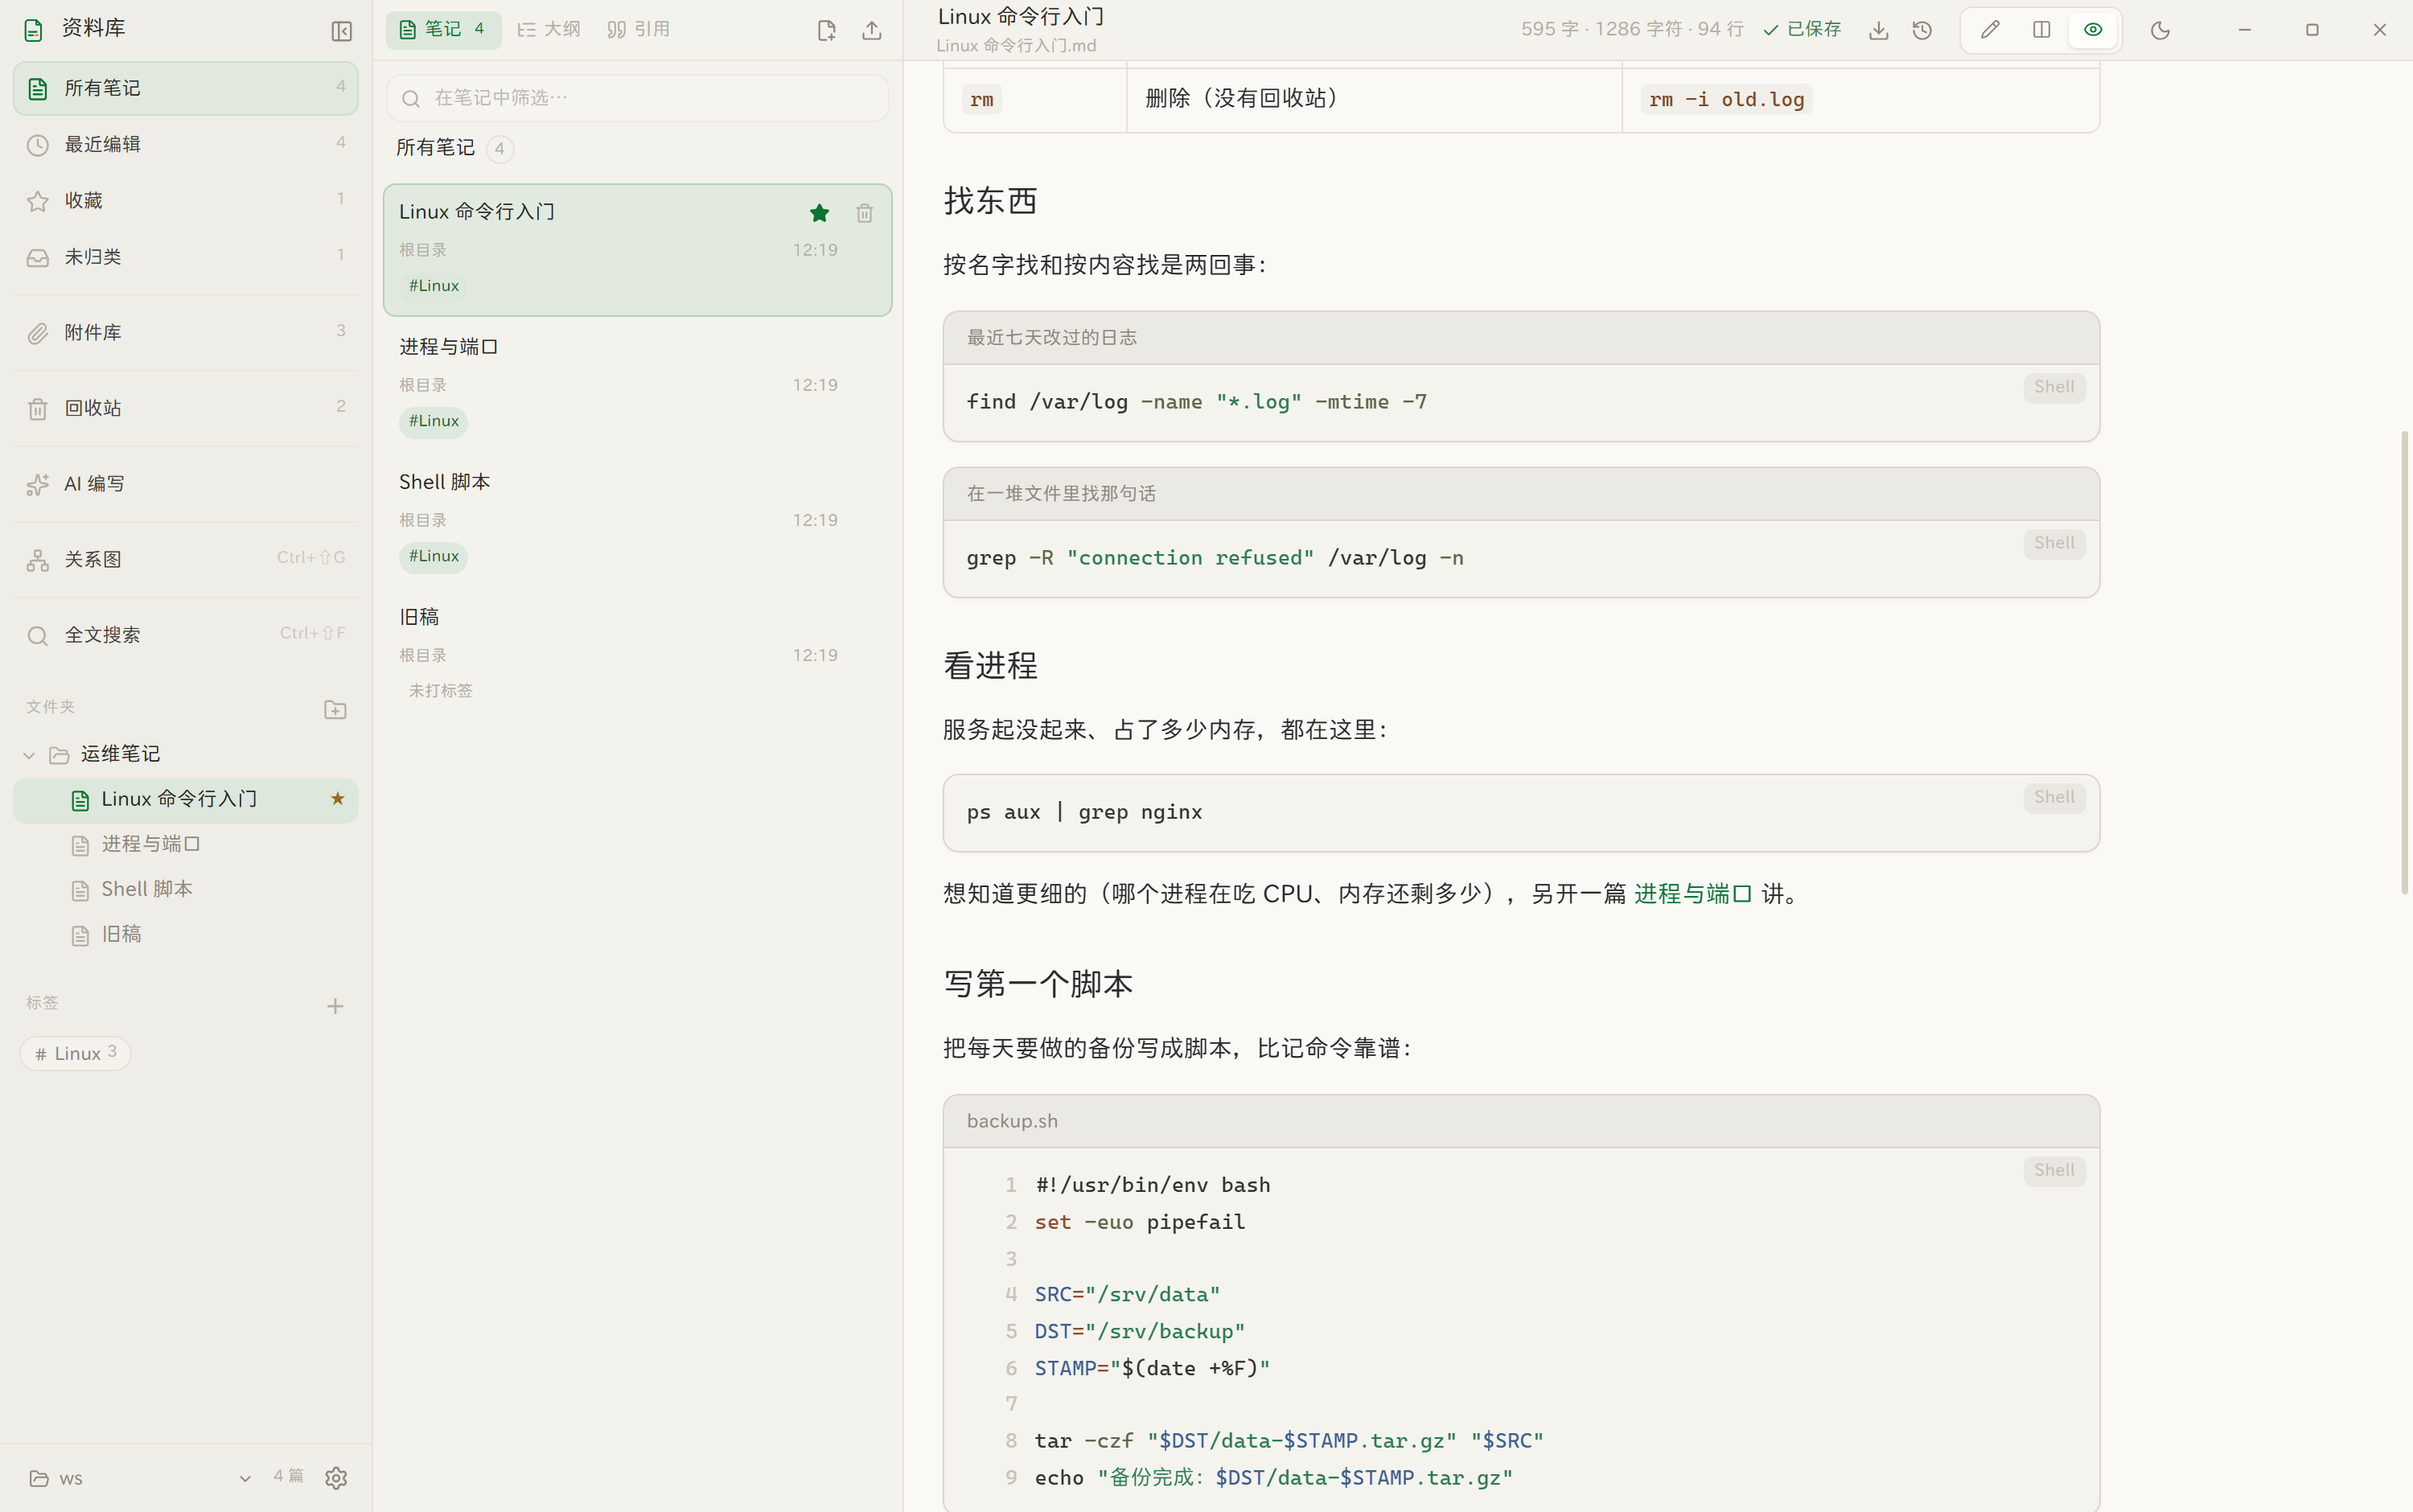Screen dimensions: 2413x1512
Task: Open version history clock icon
Action: tap(1922, 31)
